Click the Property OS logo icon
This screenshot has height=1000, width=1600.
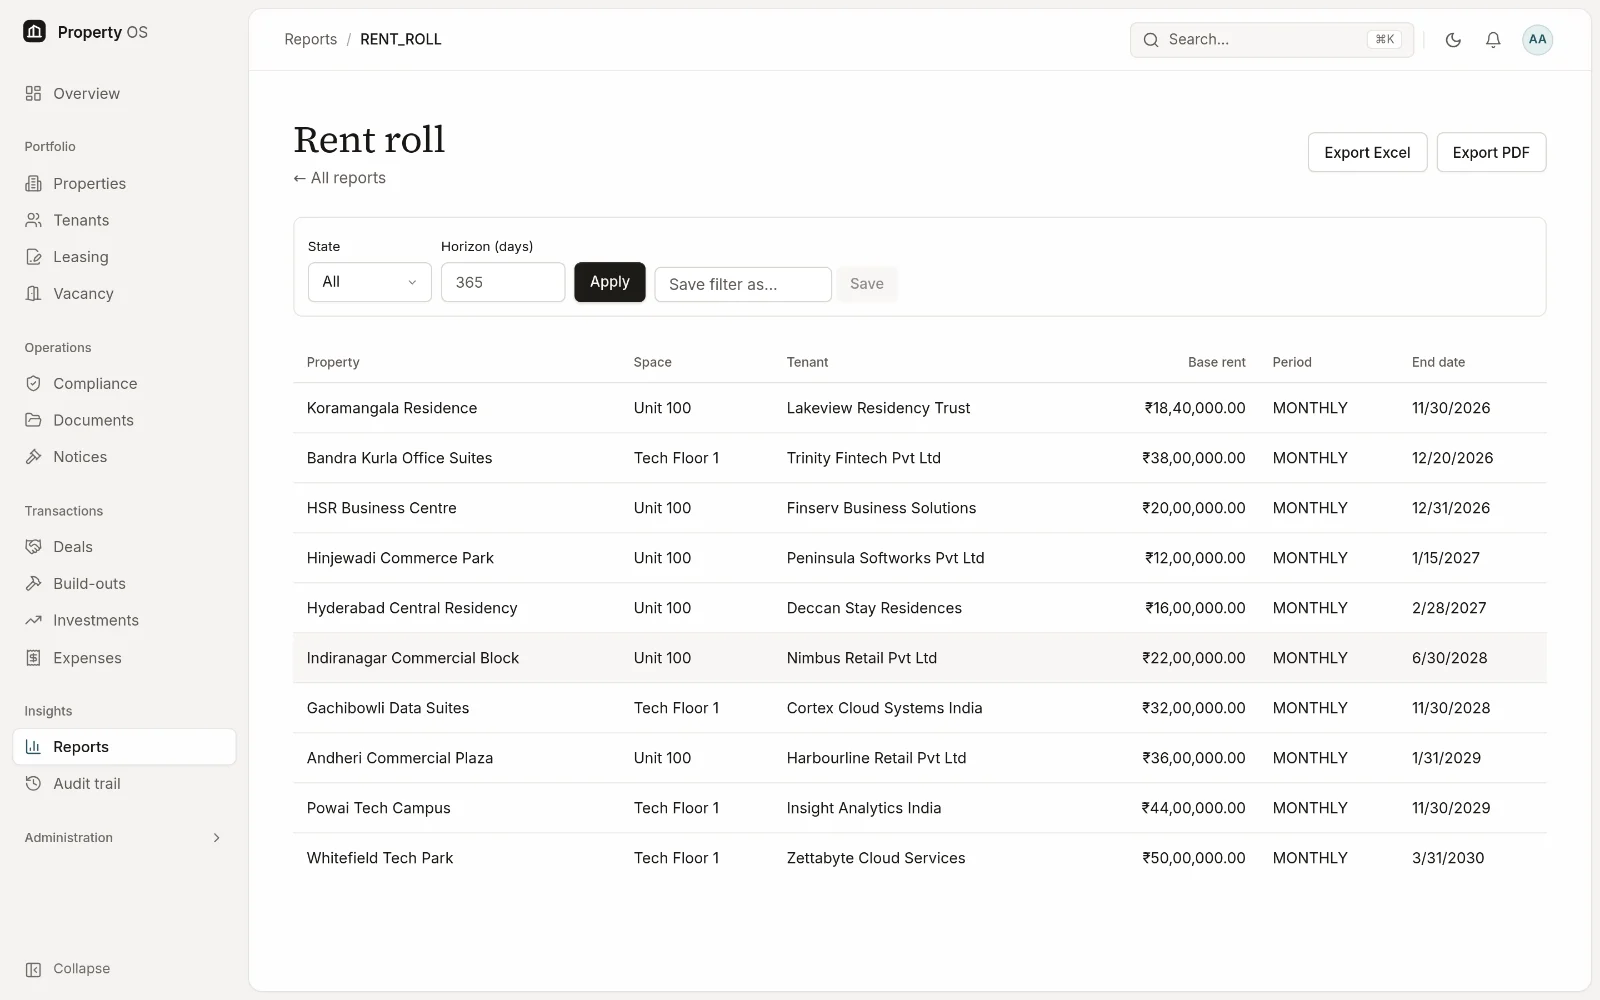pyautogui.click(x=34, y=32)
